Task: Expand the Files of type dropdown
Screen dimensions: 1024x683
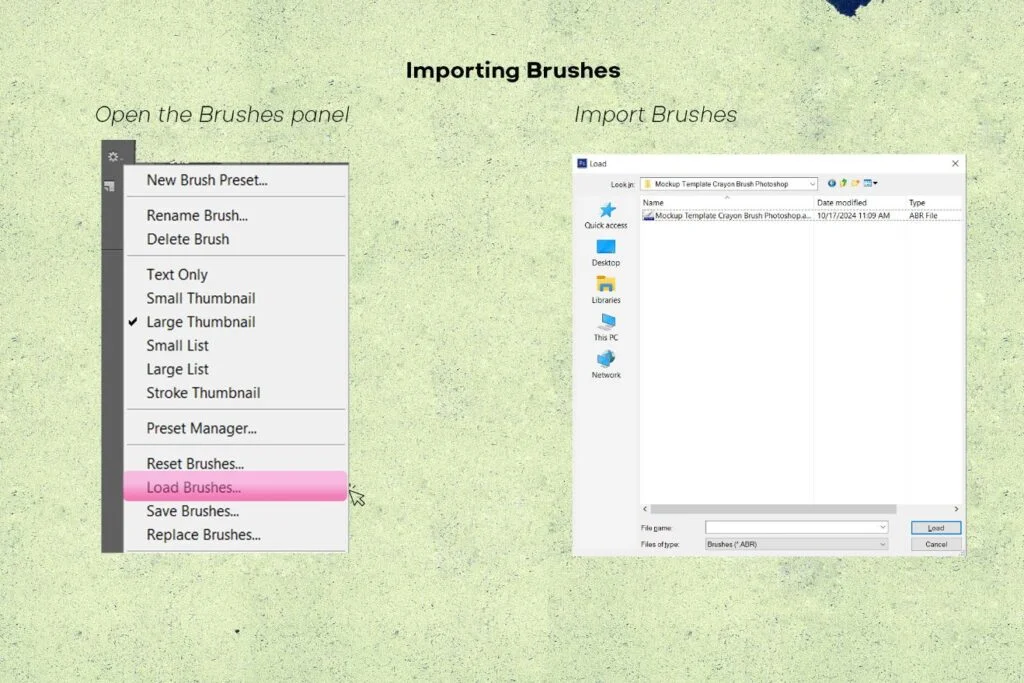Action: click(882, 544)
